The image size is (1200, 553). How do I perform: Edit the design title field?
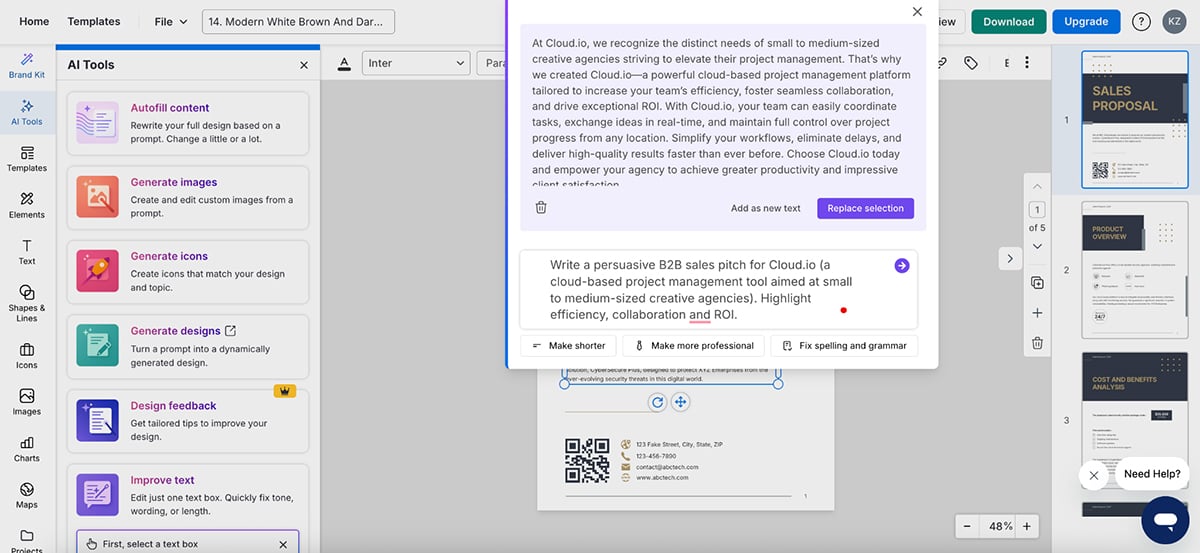(x=298, y=21)
